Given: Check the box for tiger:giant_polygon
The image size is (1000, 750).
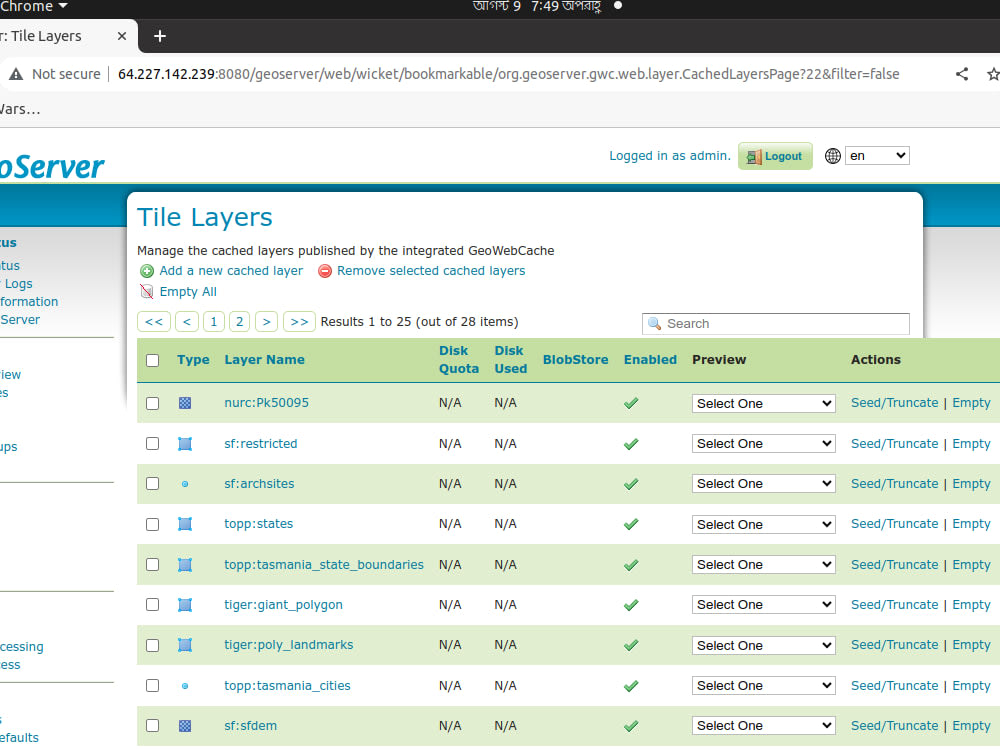Looking at the screenshot, I should [x=152, y=605].
